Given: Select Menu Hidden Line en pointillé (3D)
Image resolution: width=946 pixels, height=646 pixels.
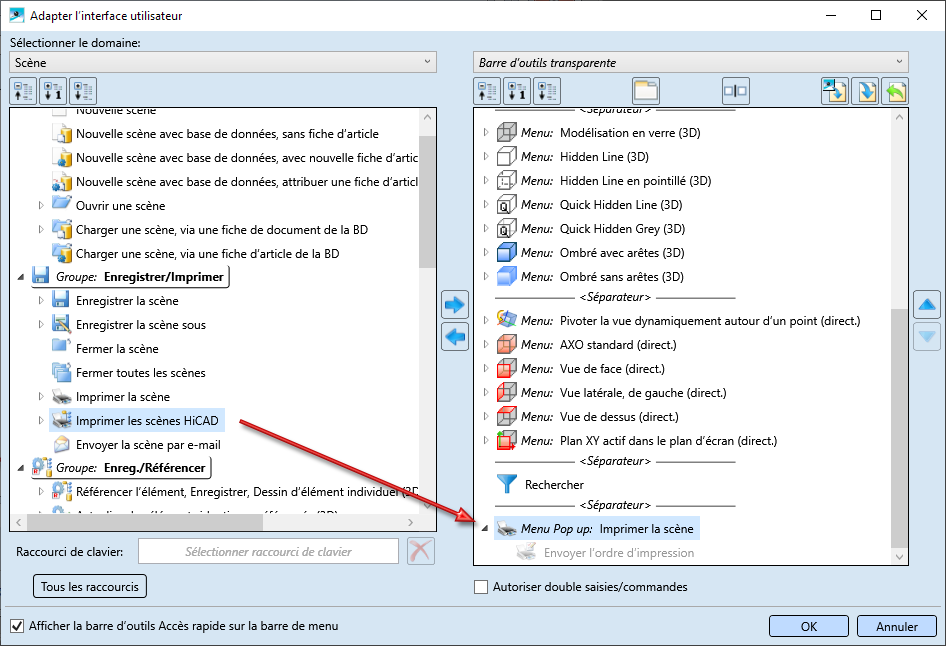Looking at the screenshot, I should [616, 180].
